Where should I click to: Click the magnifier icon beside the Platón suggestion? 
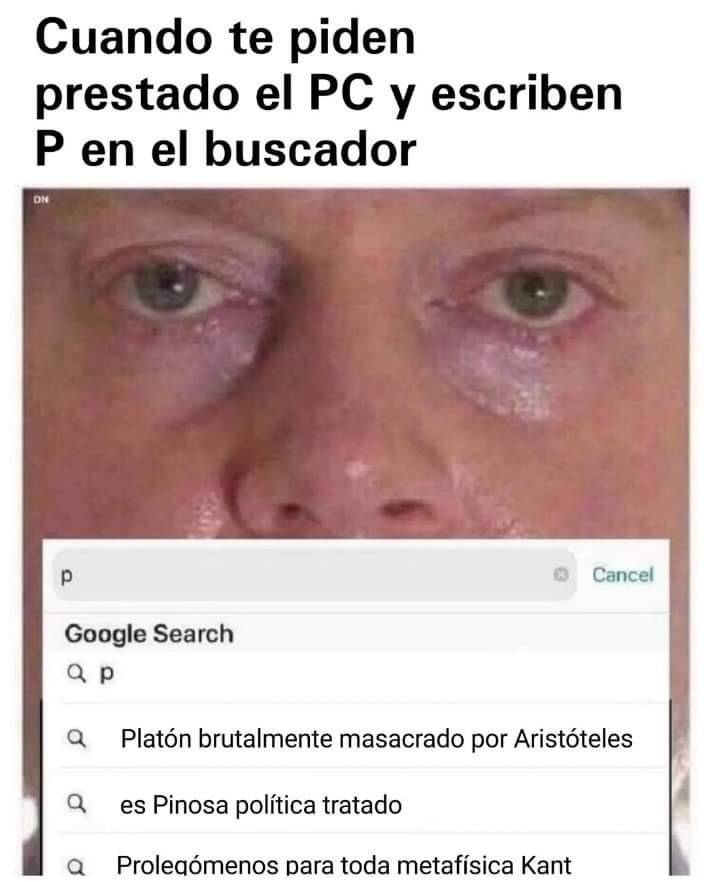[x=77, y=738]
